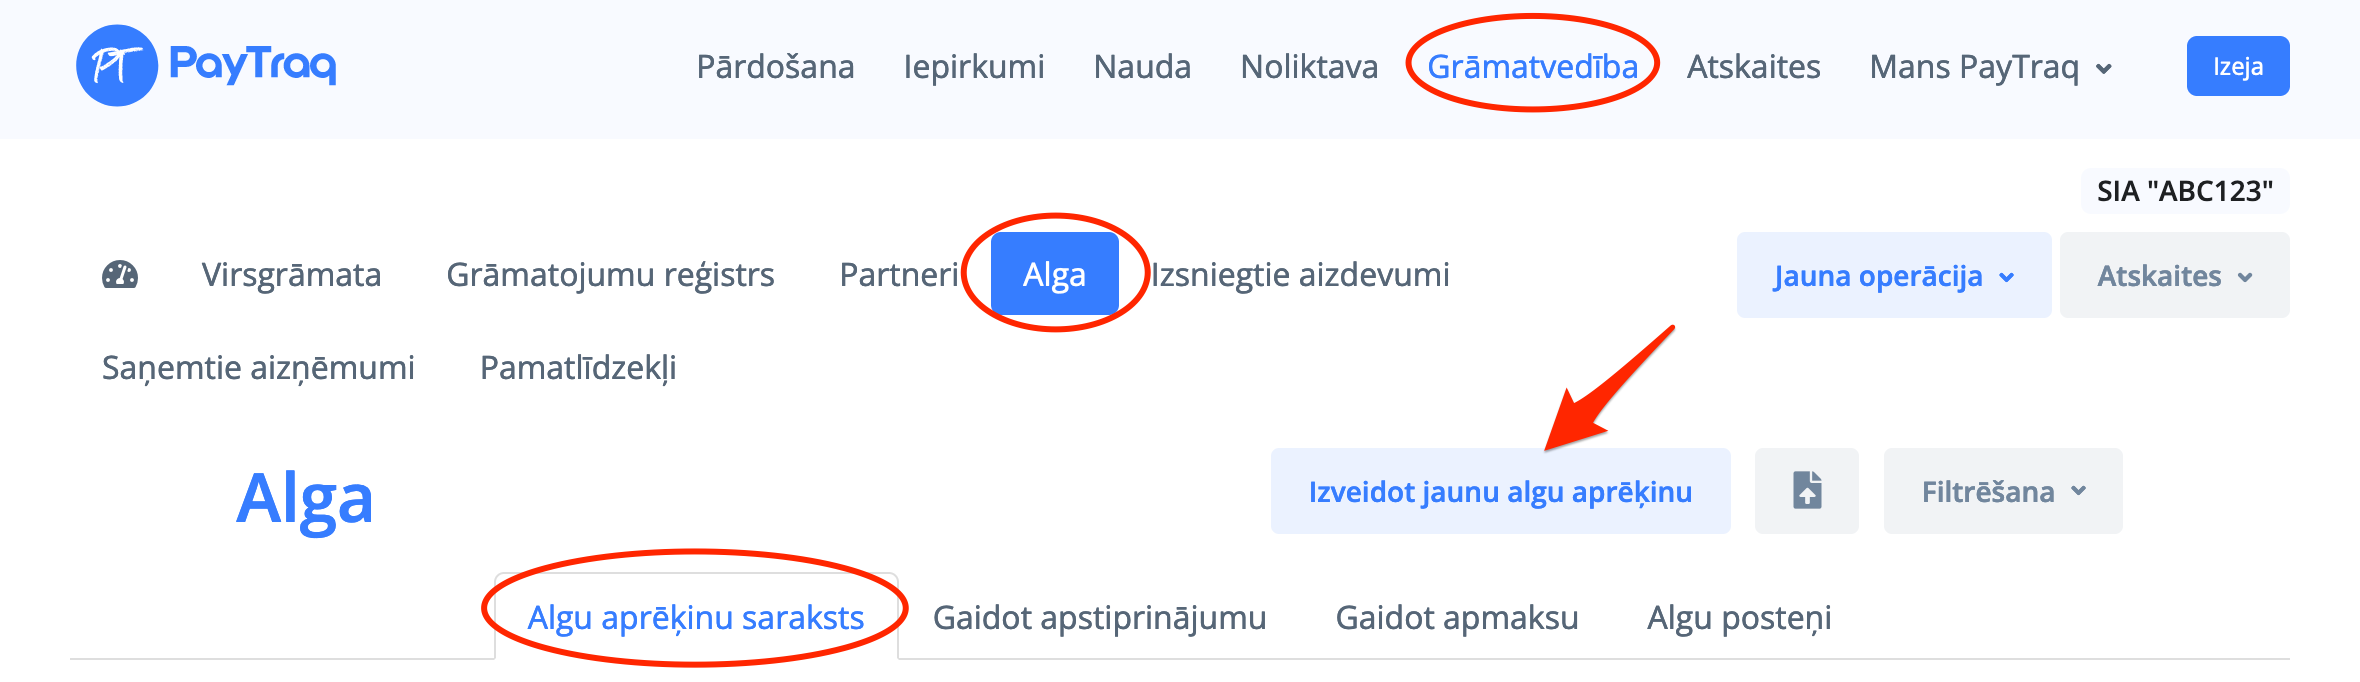Viewport: 2360px width, 682px height.
Task: Open the Filtrēšana dropdown
Action: click(2002, 491)
